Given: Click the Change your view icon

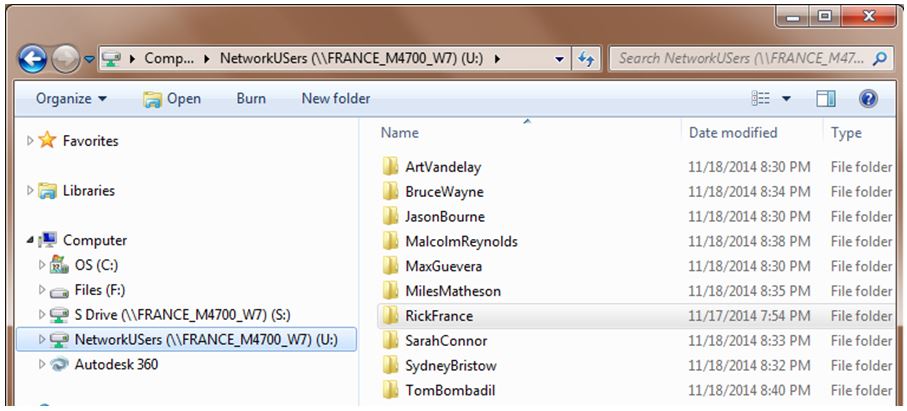Looking at the screenshot, I should 761,98.
